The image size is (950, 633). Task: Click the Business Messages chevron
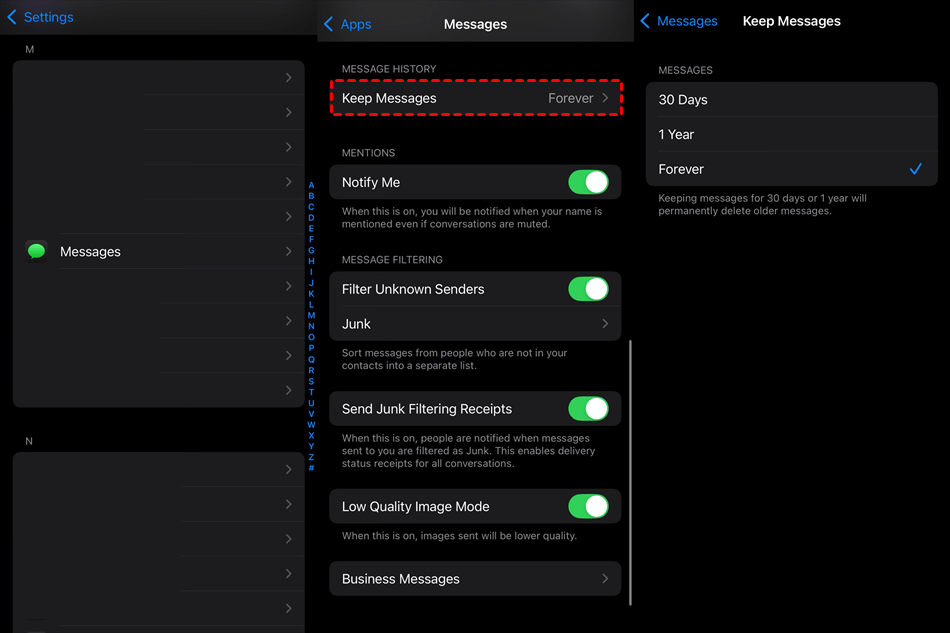pyautogui.click(x=605, y=579)
